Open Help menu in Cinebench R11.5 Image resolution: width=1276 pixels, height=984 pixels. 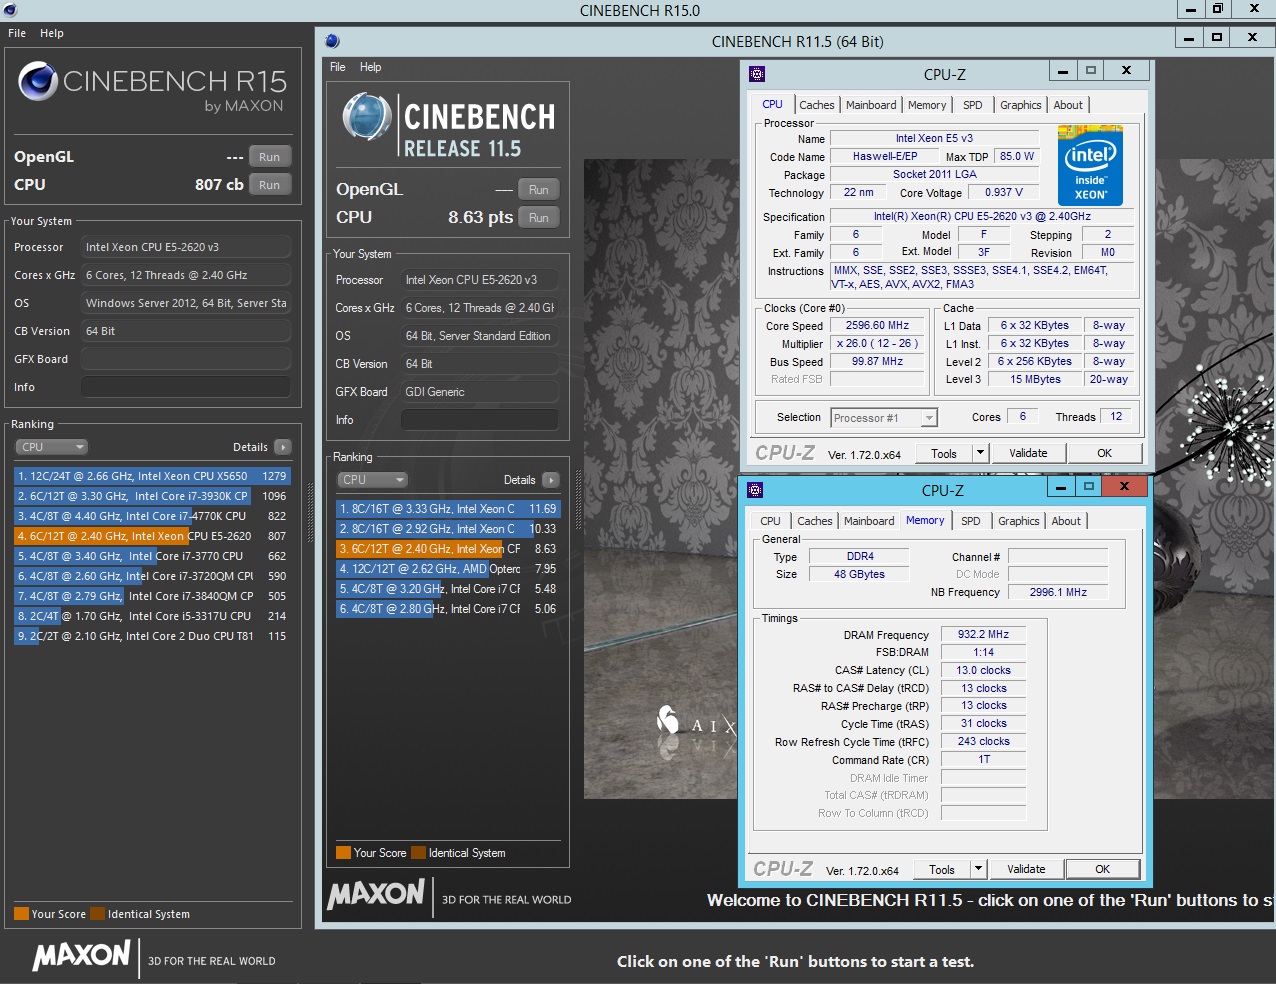[x=371, y=67]
